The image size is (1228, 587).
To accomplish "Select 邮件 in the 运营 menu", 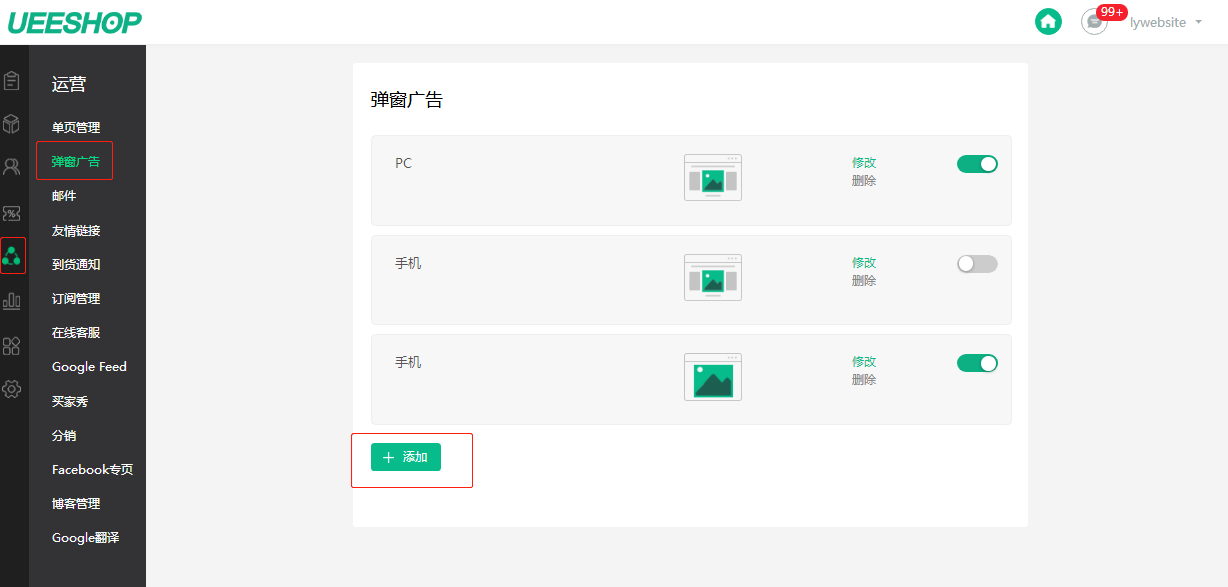I will pyautogui.click(x=64, y=196).
